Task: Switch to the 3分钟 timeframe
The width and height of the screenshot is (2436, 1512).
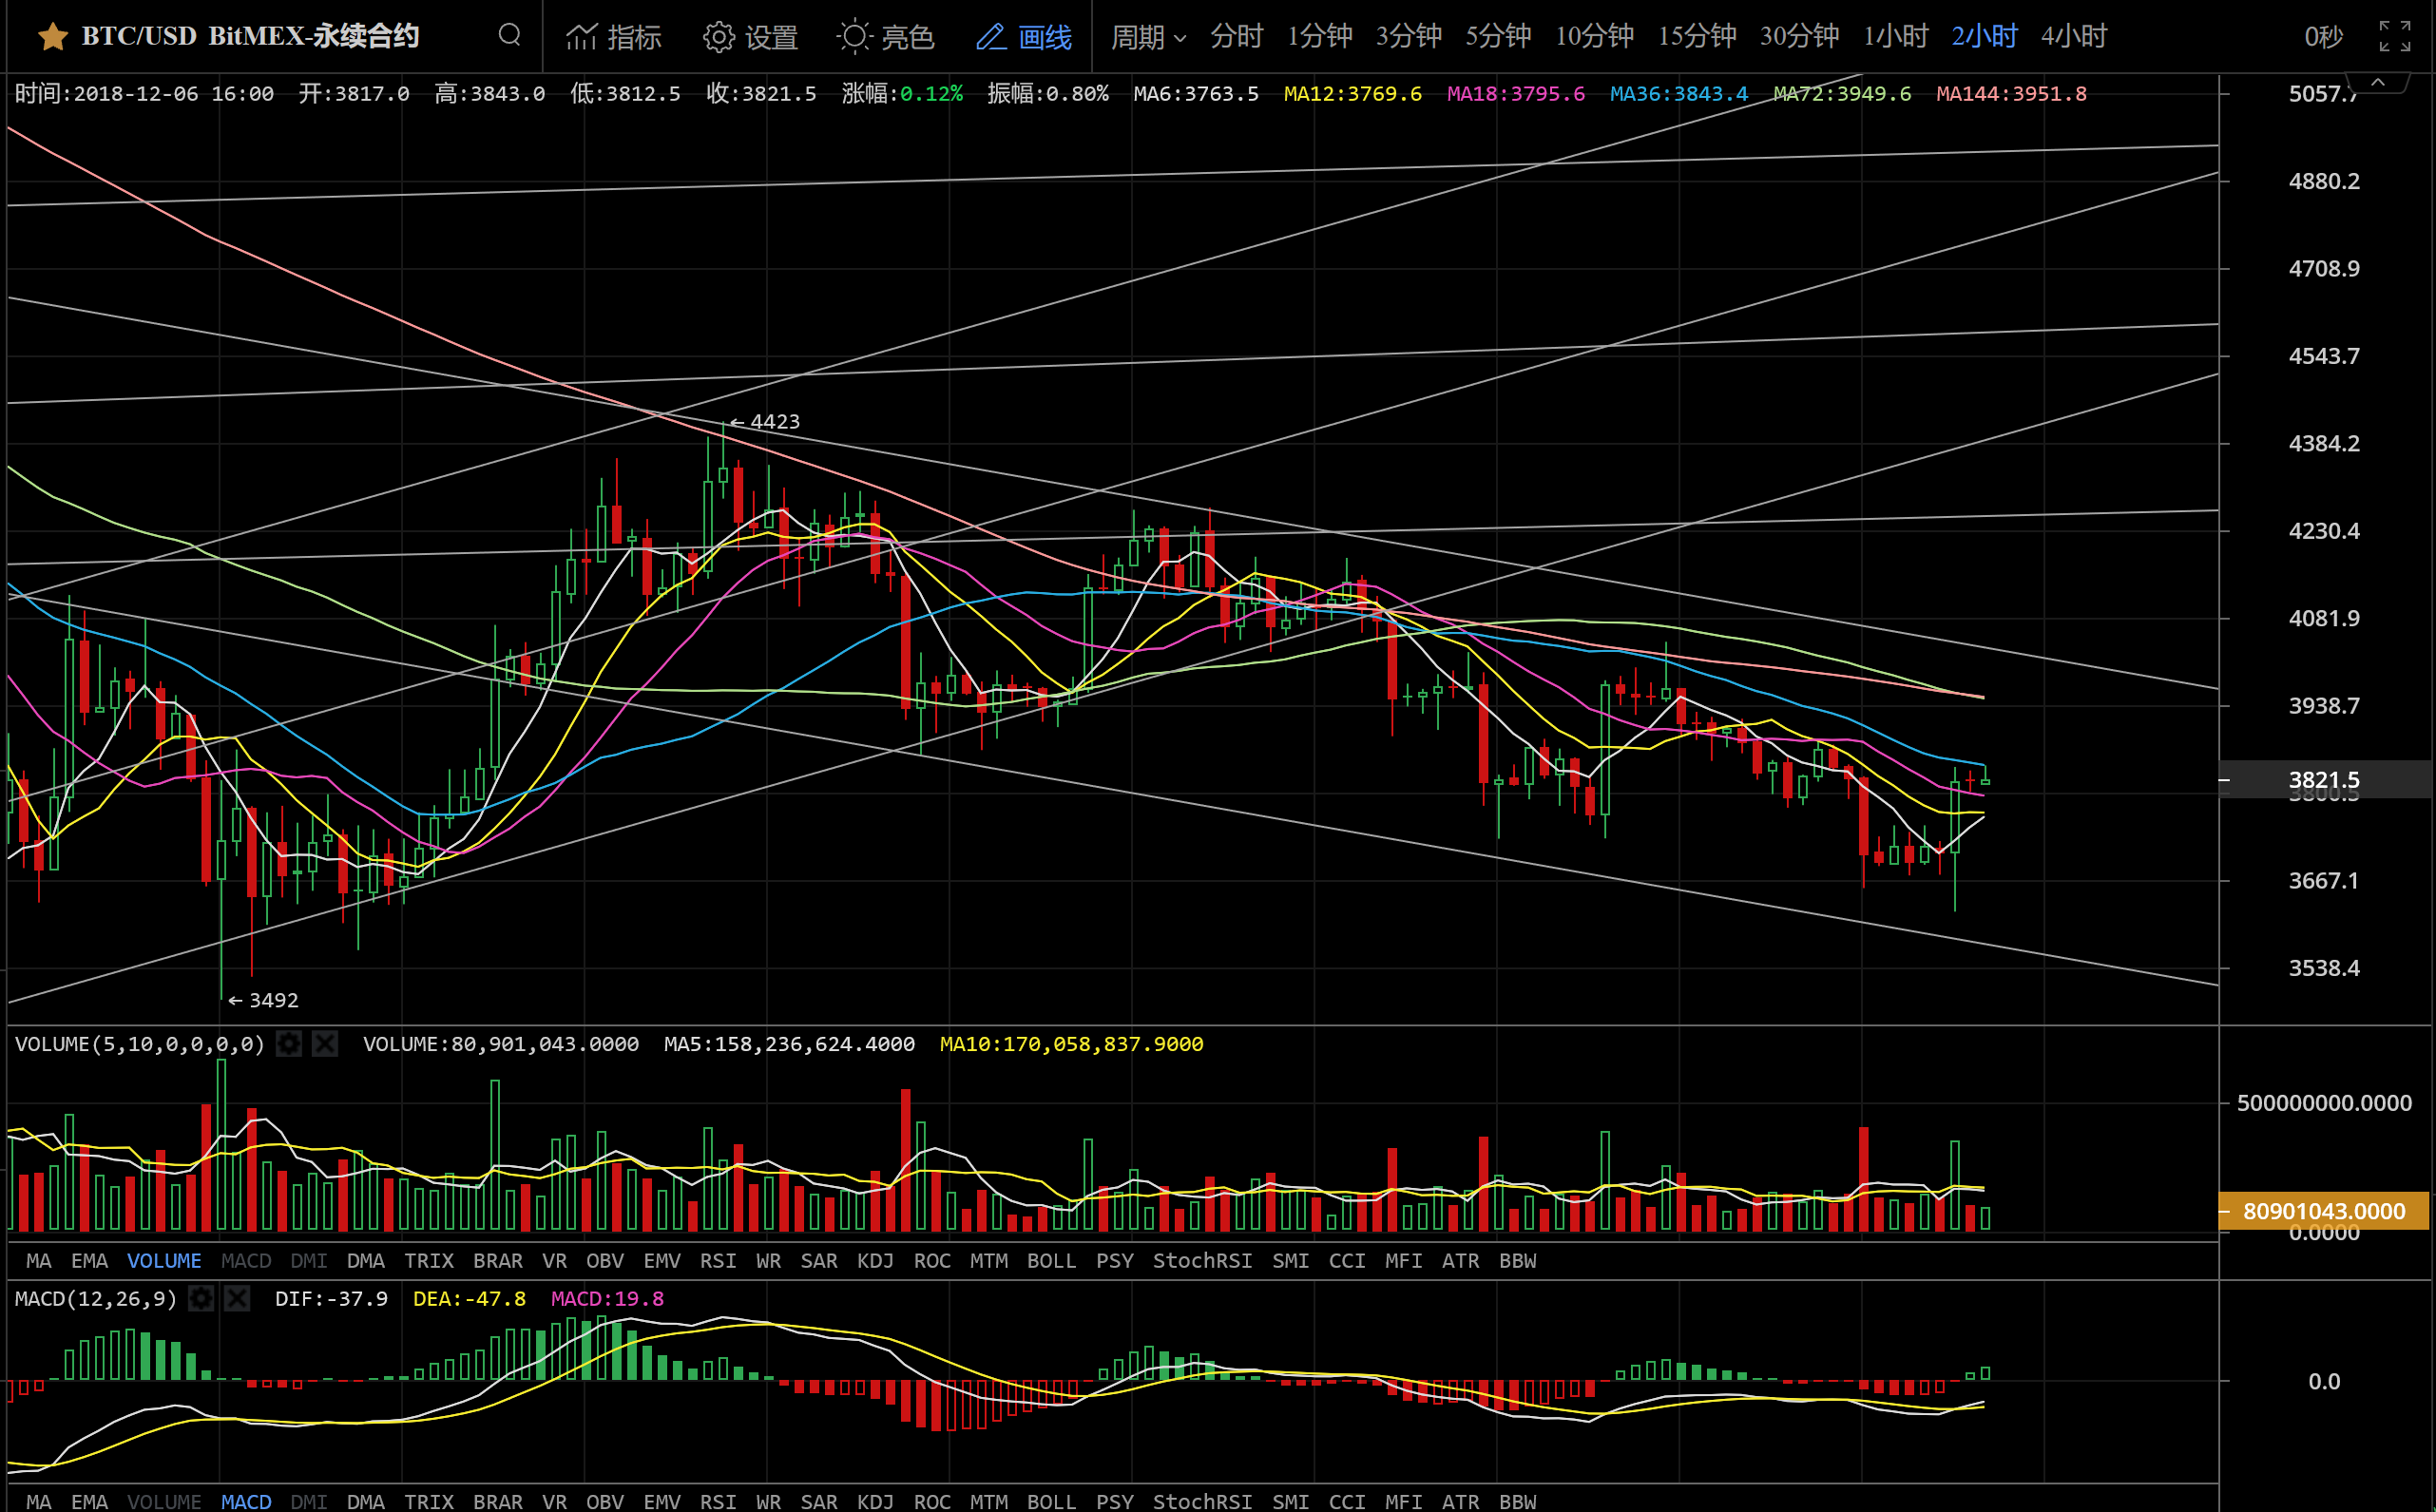Action: (1409, 37)
